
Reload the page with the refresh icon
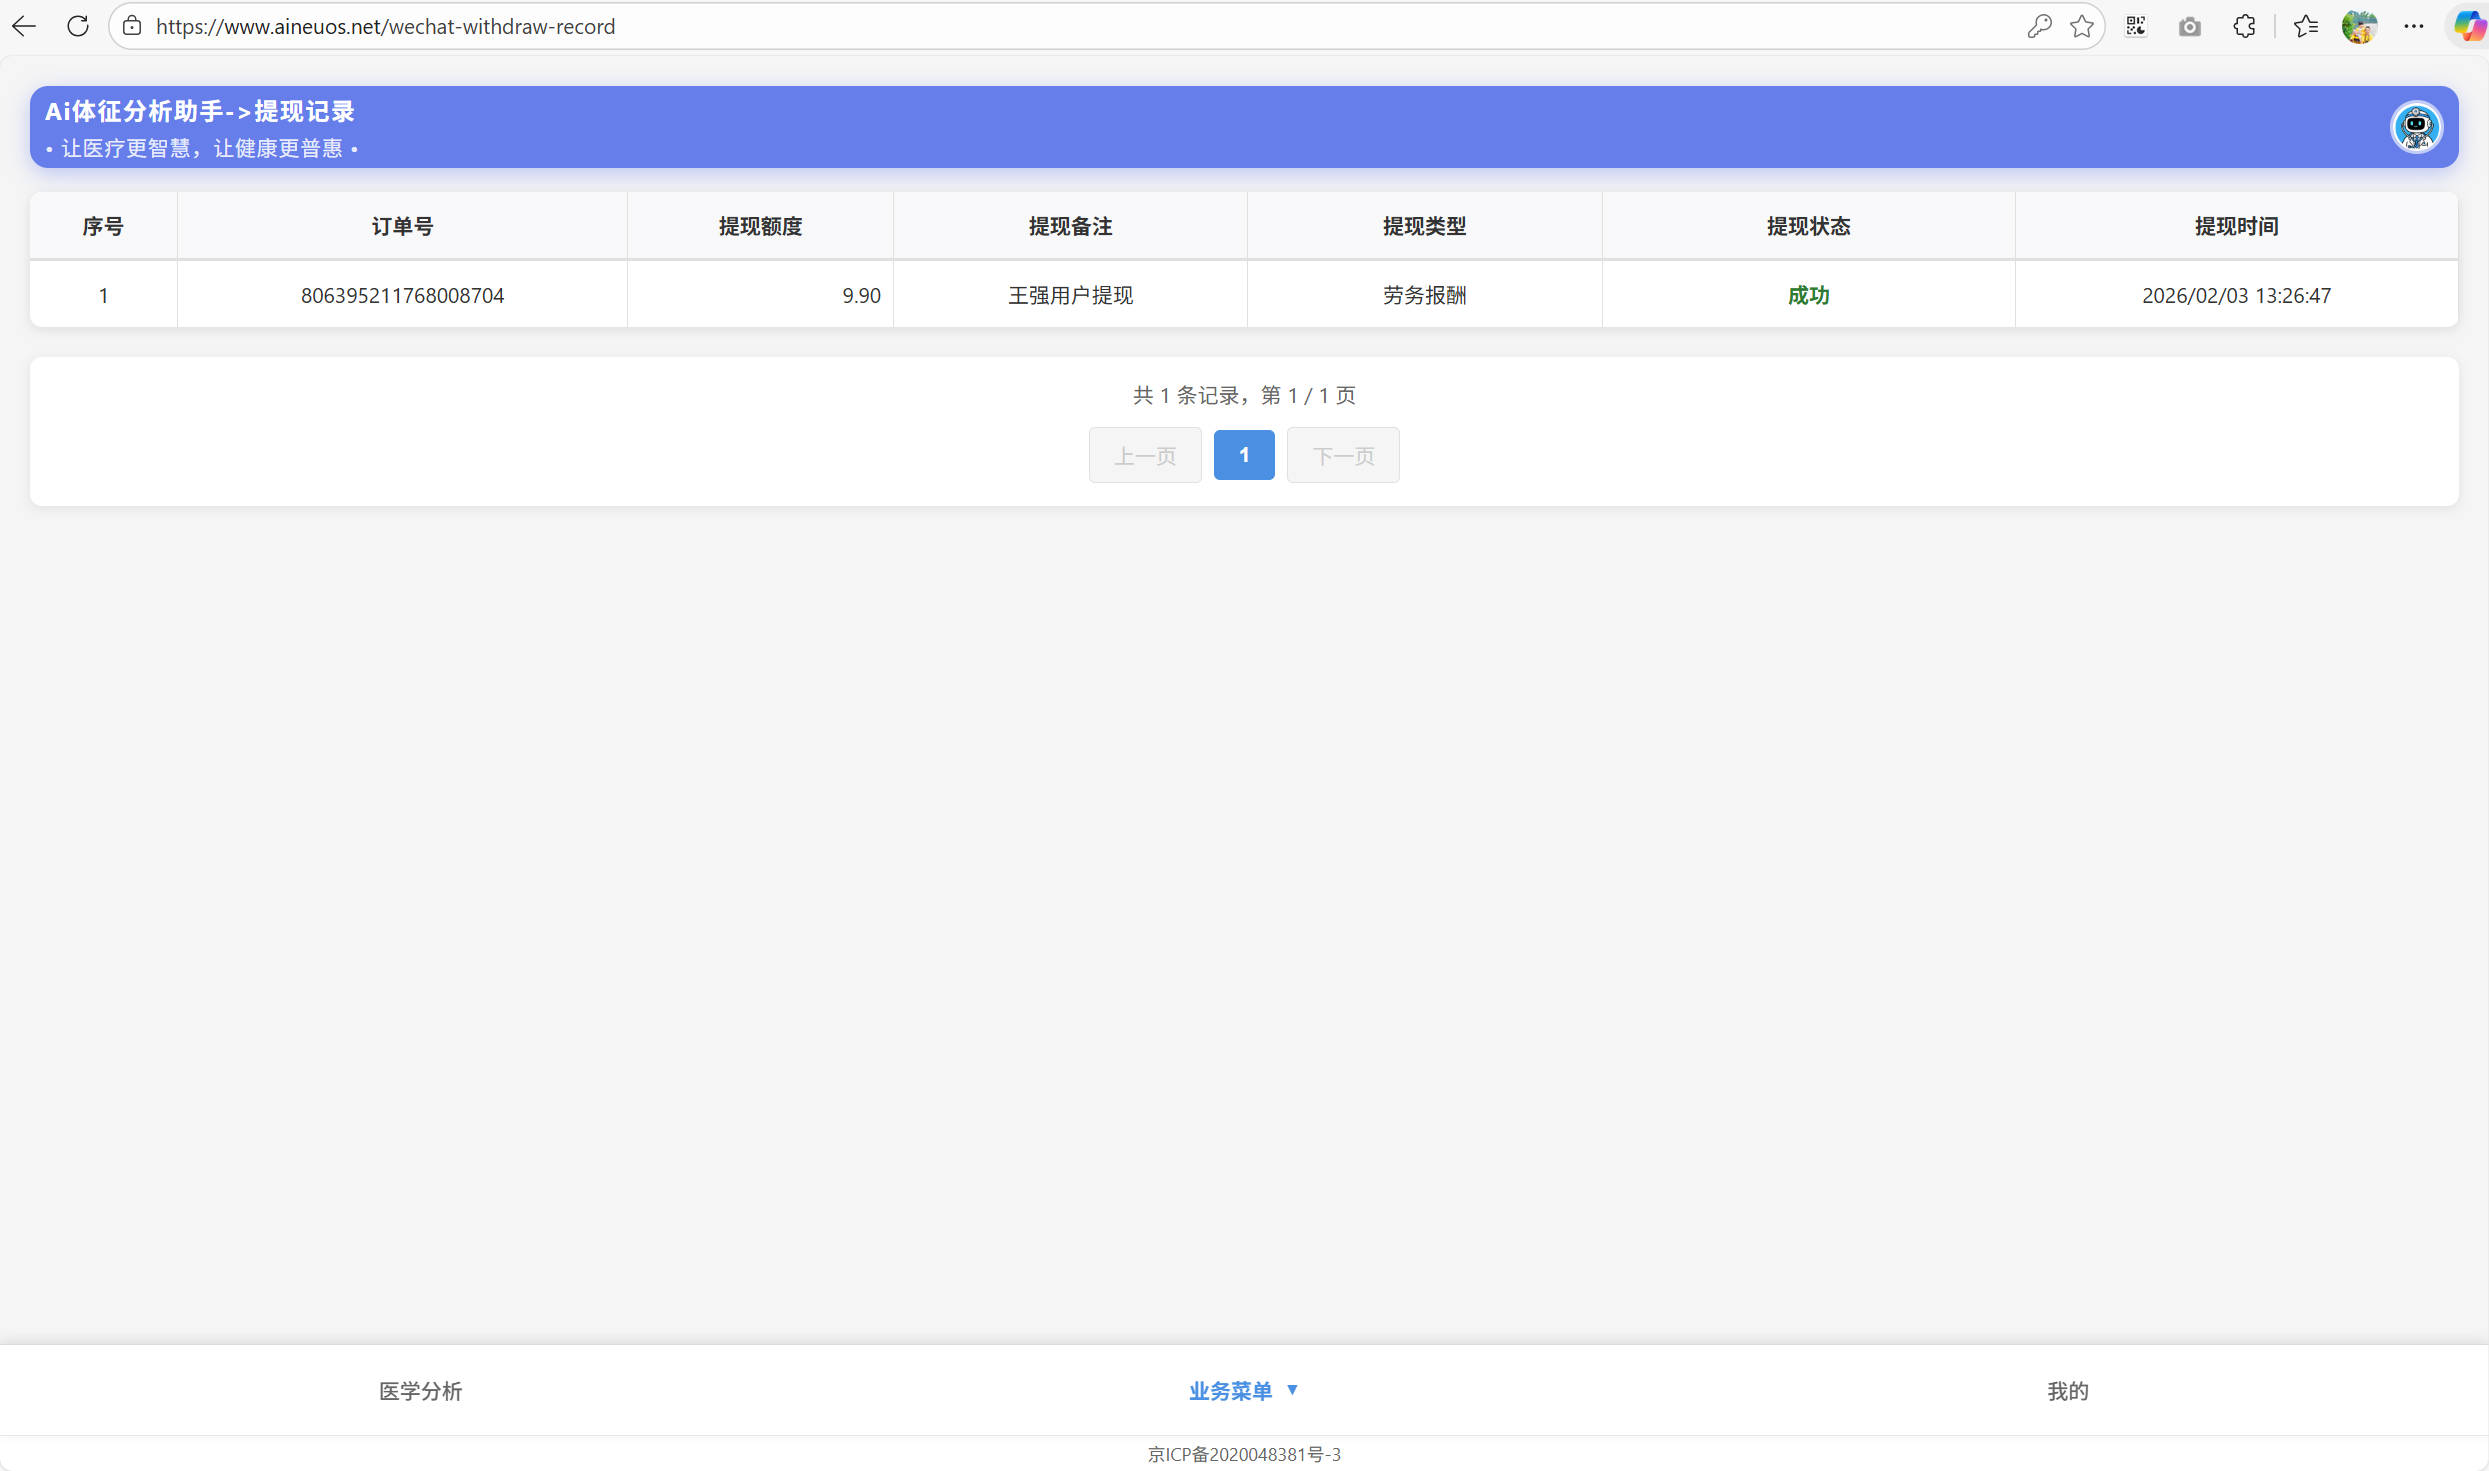78,27
